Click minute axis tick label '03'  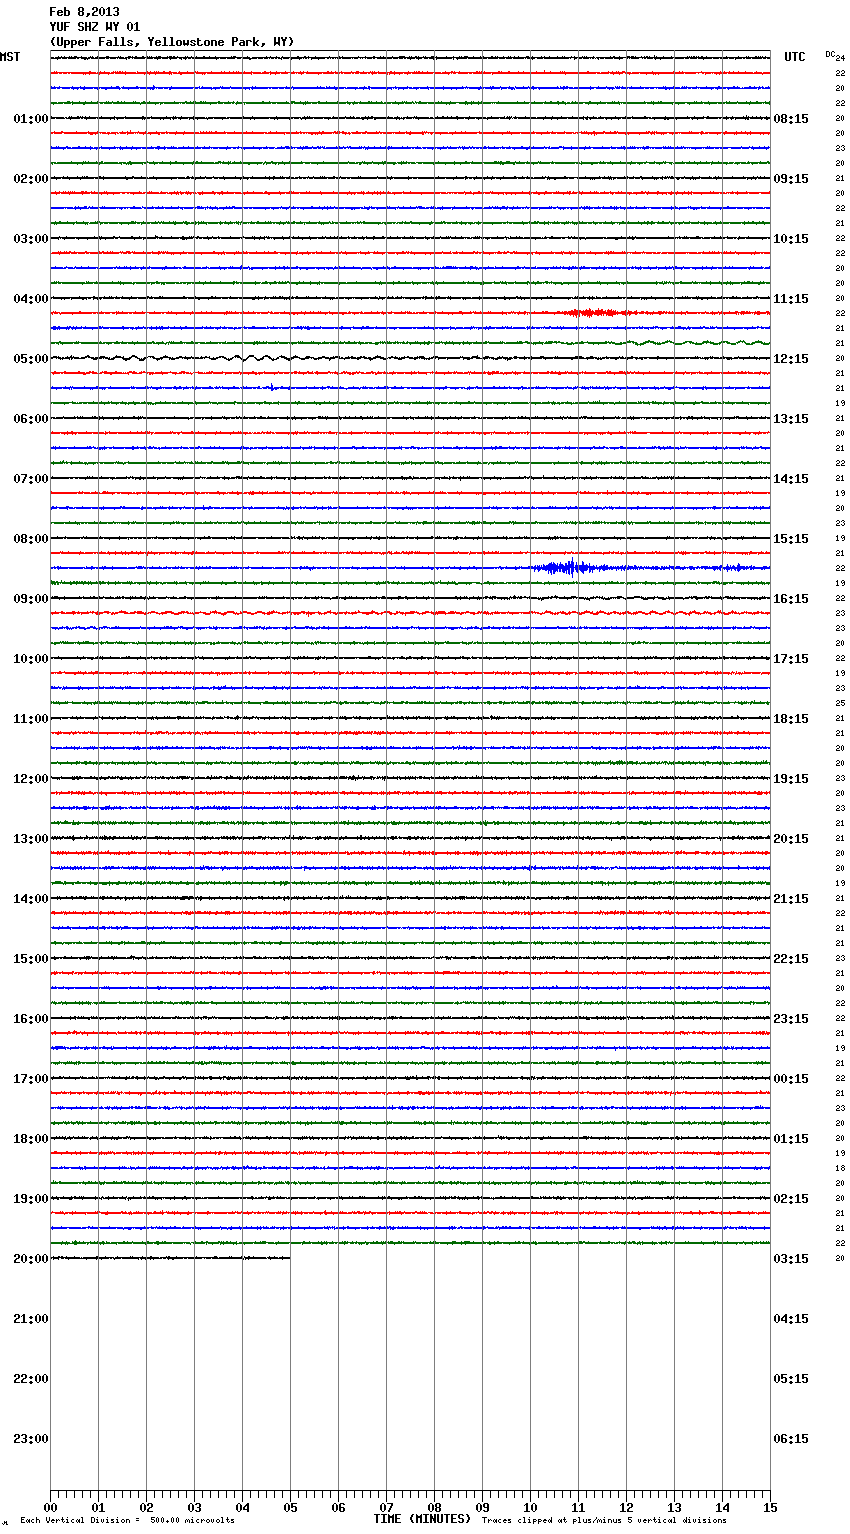tap(194, 1508)
